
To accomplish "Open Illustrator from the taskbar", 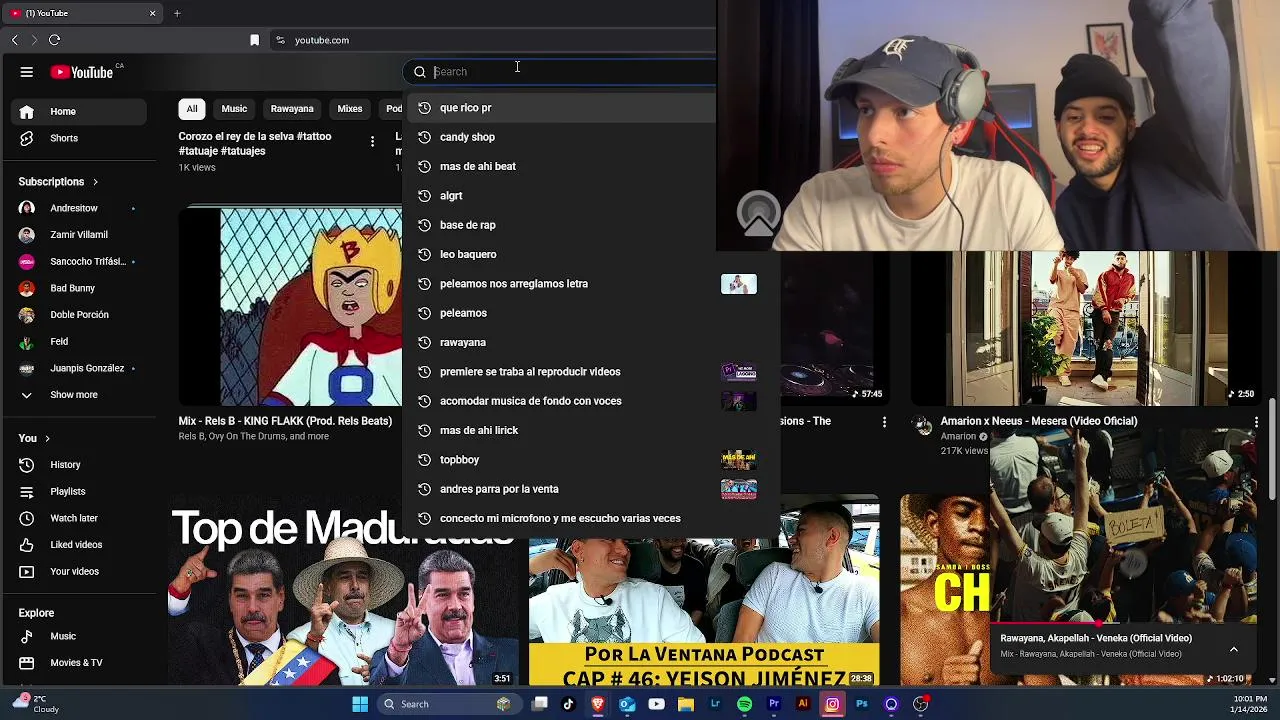I will [x=802, y=704].
